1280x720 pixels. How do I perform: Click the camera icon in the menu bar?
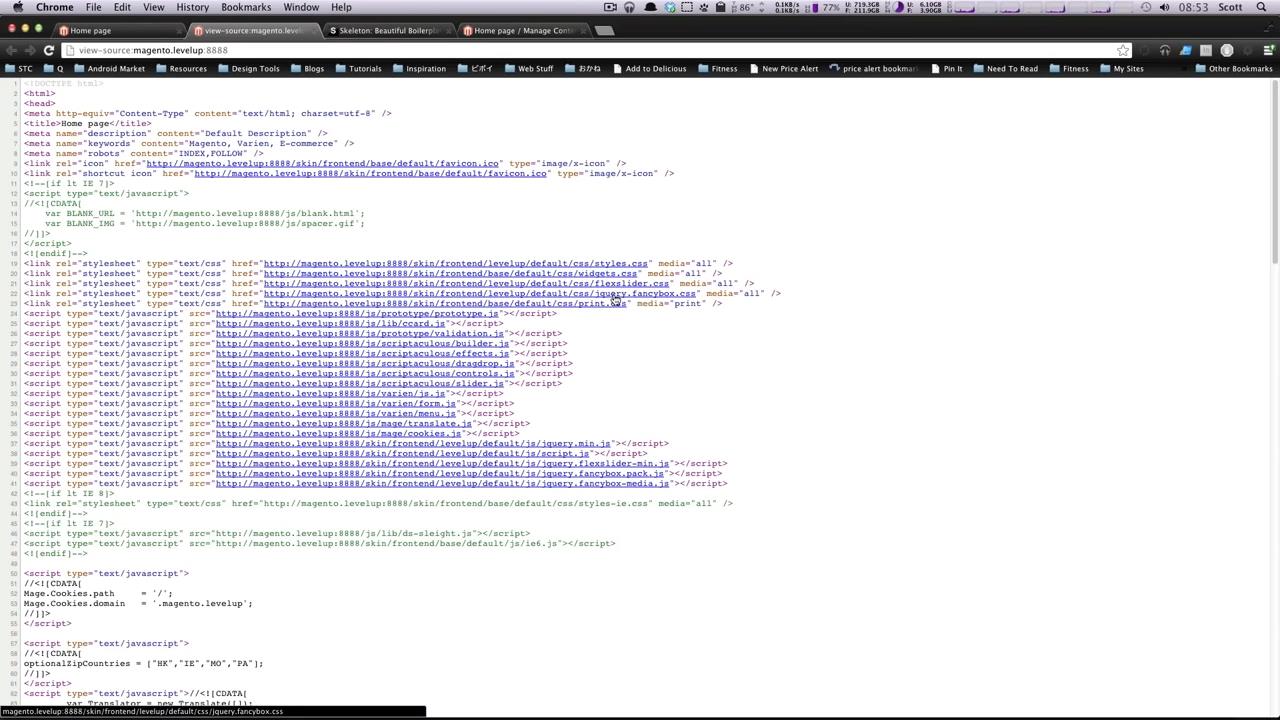[x=610, y=7]
